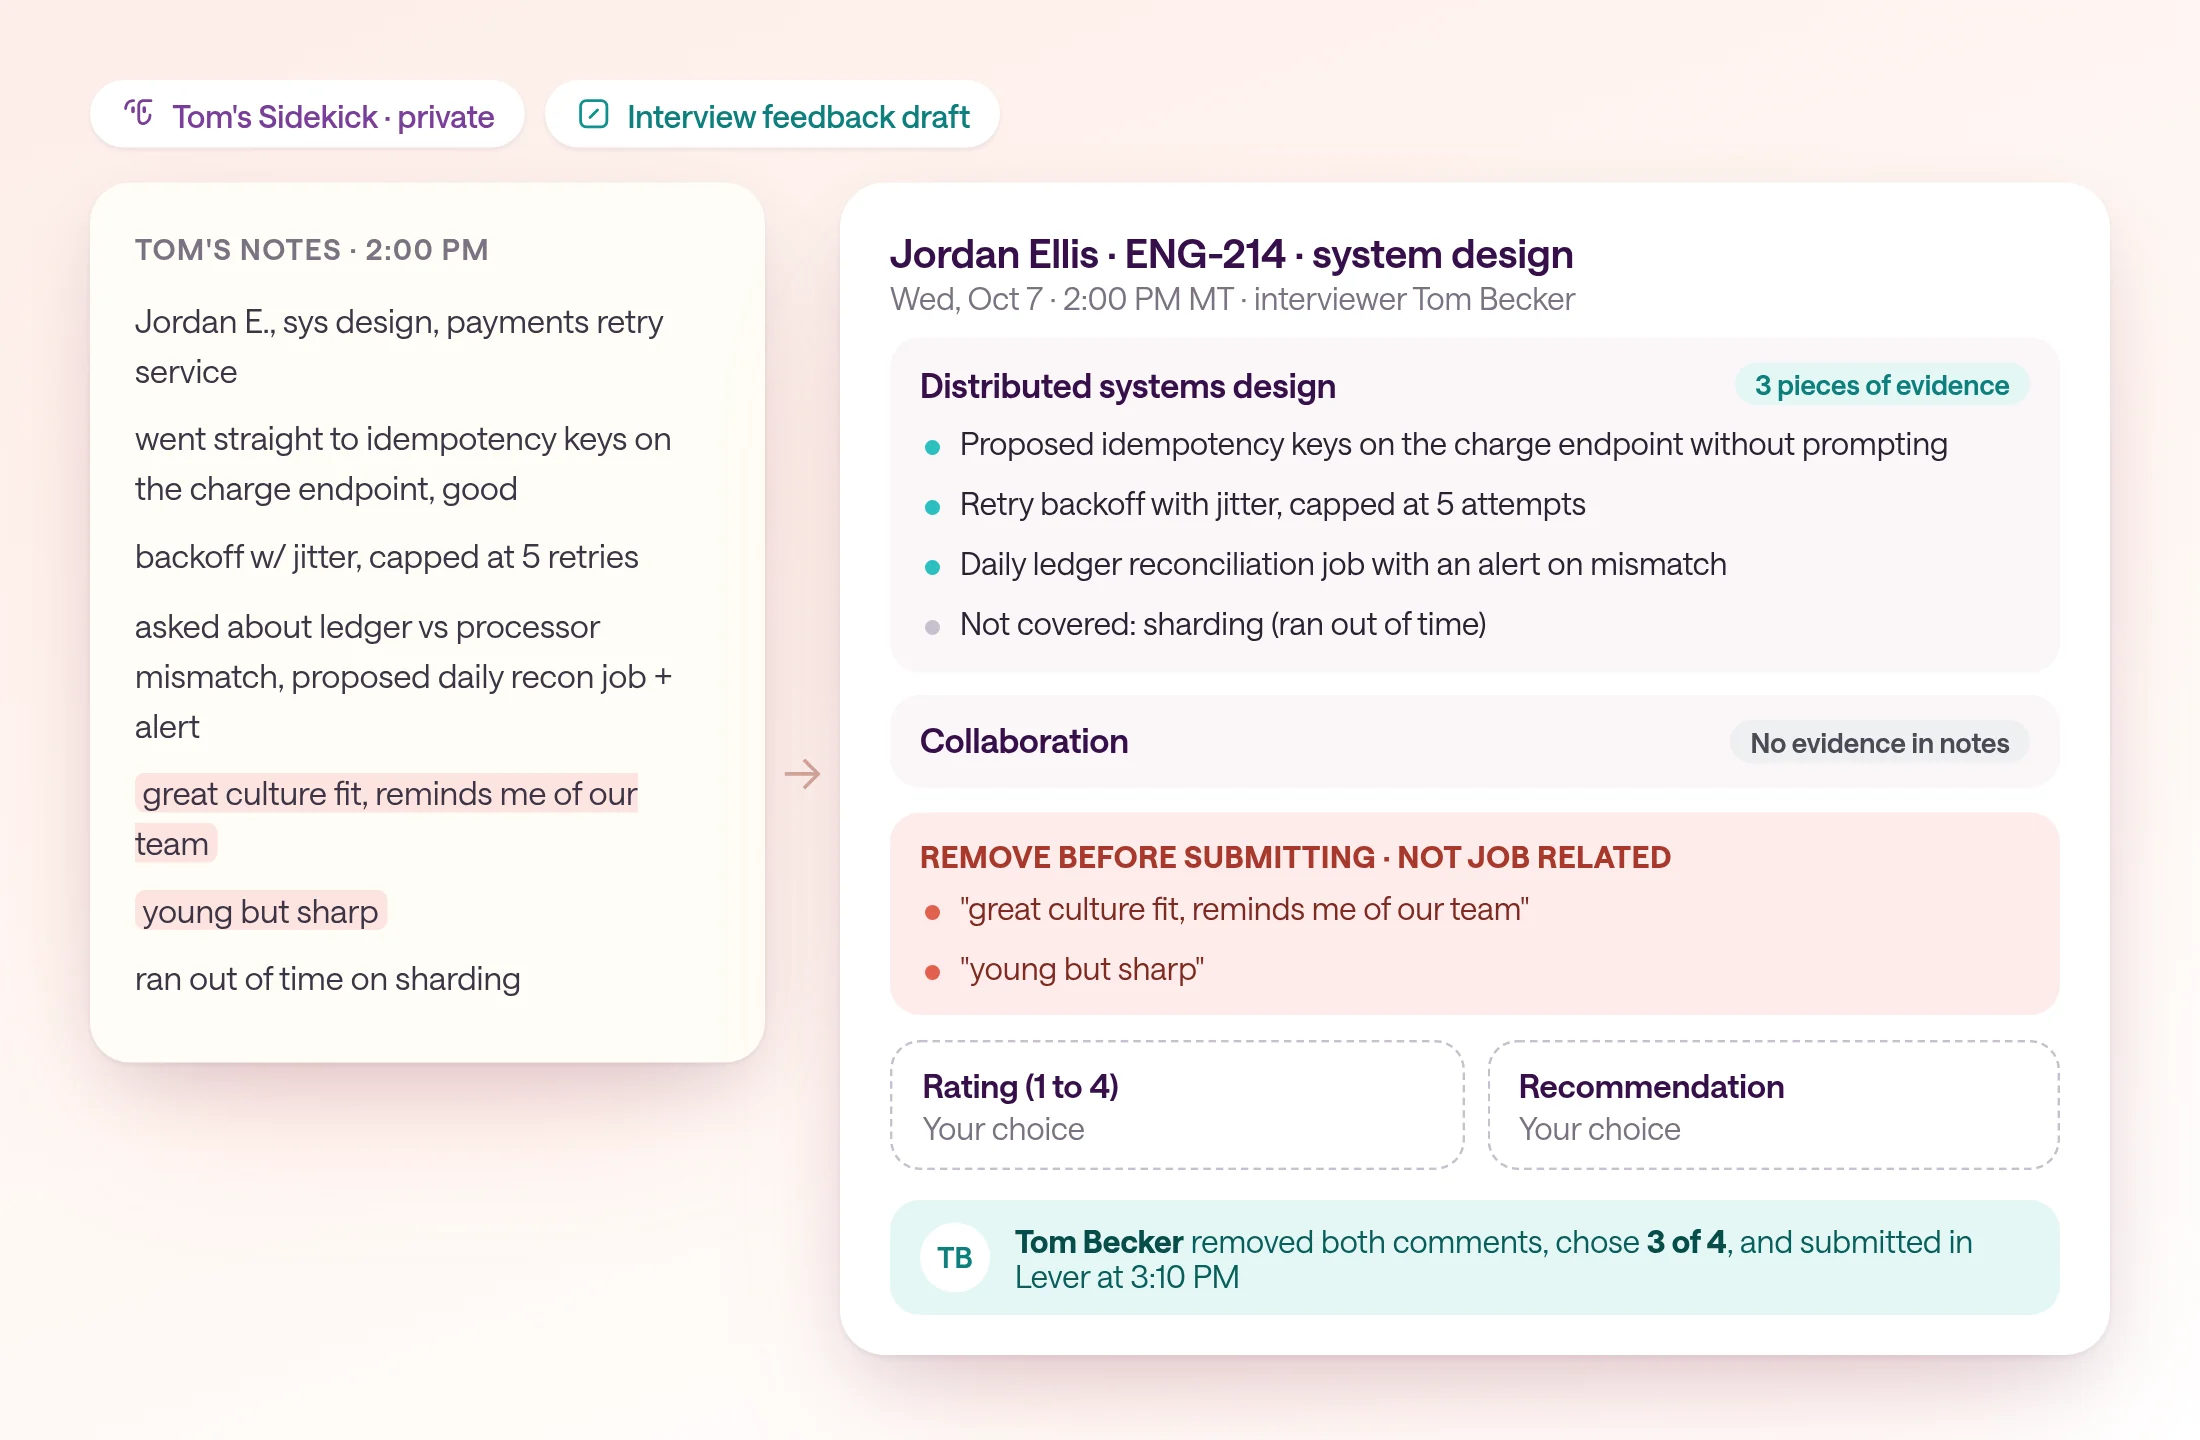Open the Recommendation choice field
2200x1440 pixels.
point(1773,1105)
